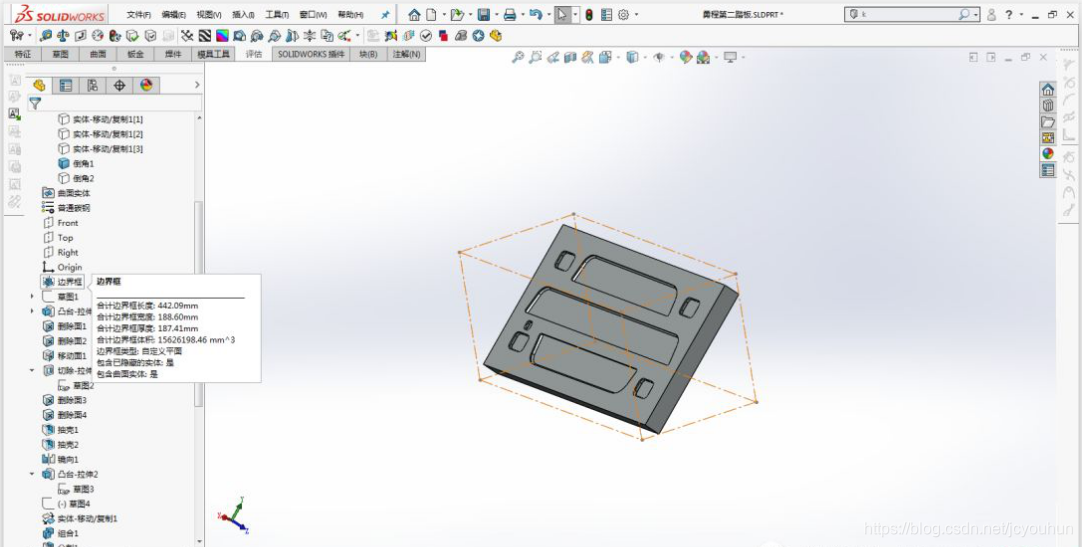The image size is (1082, 547).
Task: Click the Zebra Stripes icon
Action: click(205, 35)
